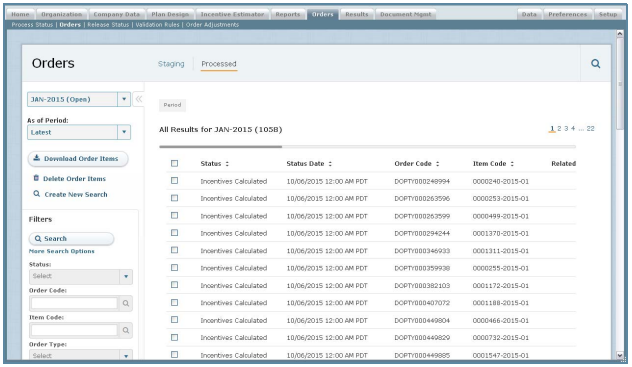Open the Plan Design navigation tab
This screenshot has width=632, height=367.
point(170,14)
